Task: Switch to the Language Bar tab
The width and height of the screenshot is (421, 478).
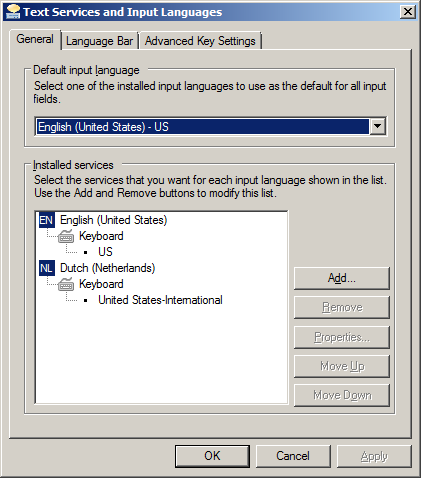Action: tap(99, 41)
